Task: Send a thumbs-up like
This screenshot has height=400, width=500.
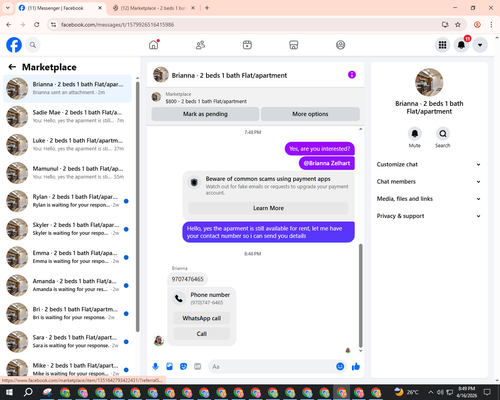Action: (x=356, y=367)
